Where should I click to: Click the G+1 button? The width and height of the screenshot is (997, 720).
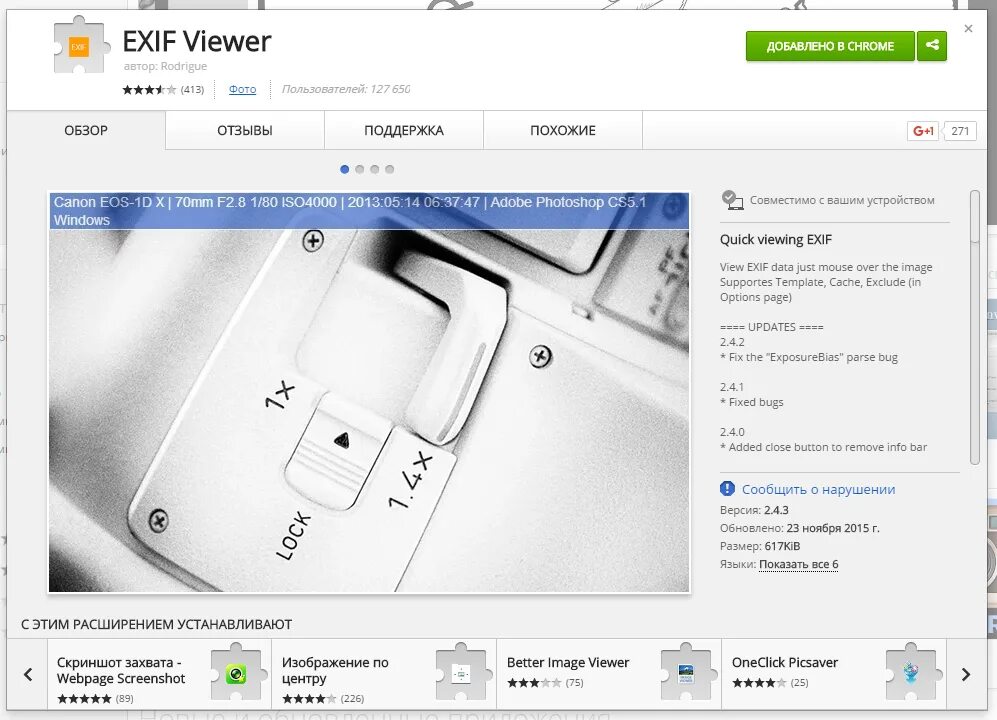click(923, 131)
